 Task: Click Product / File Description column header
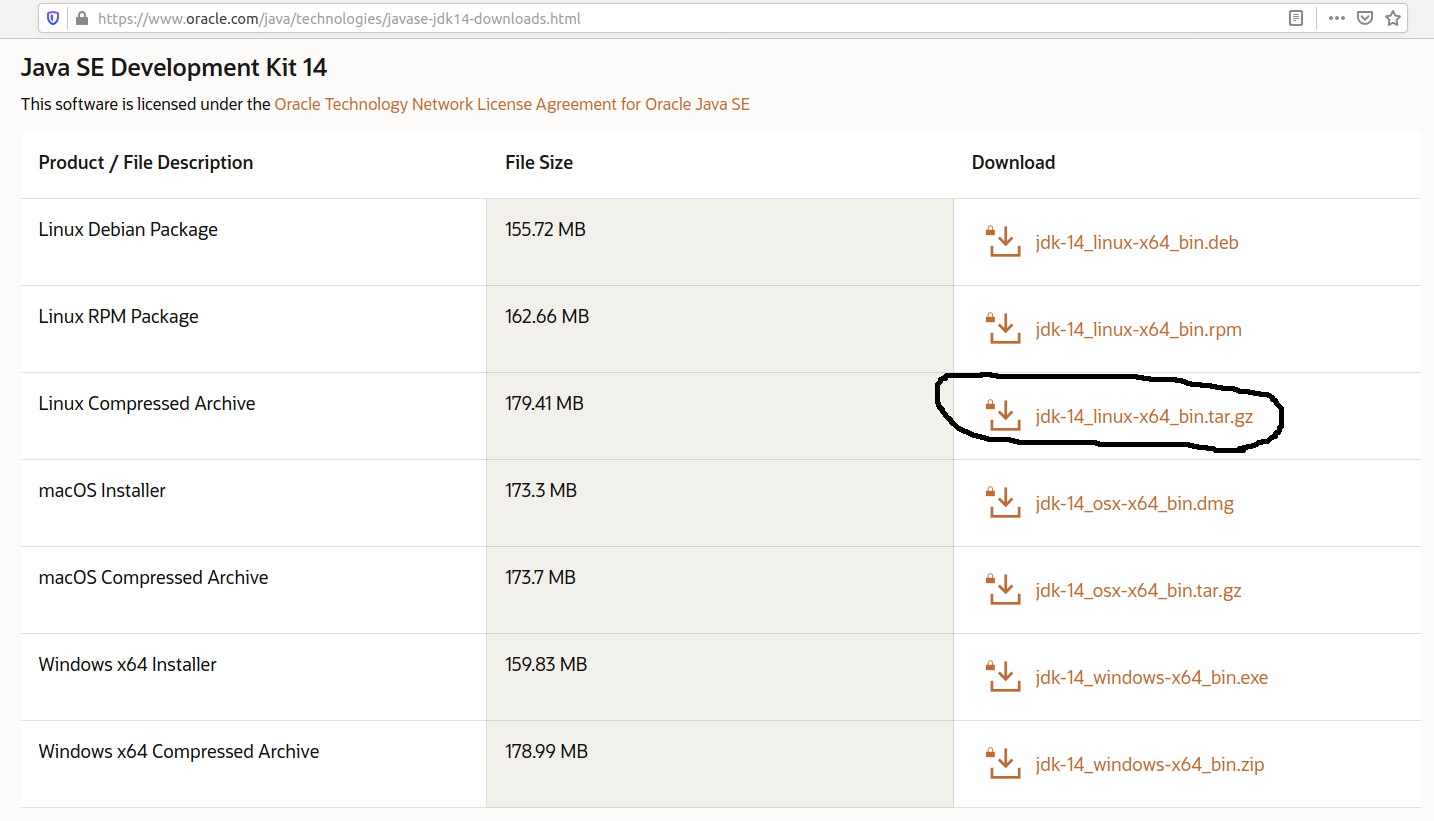(x=146, y=162)
